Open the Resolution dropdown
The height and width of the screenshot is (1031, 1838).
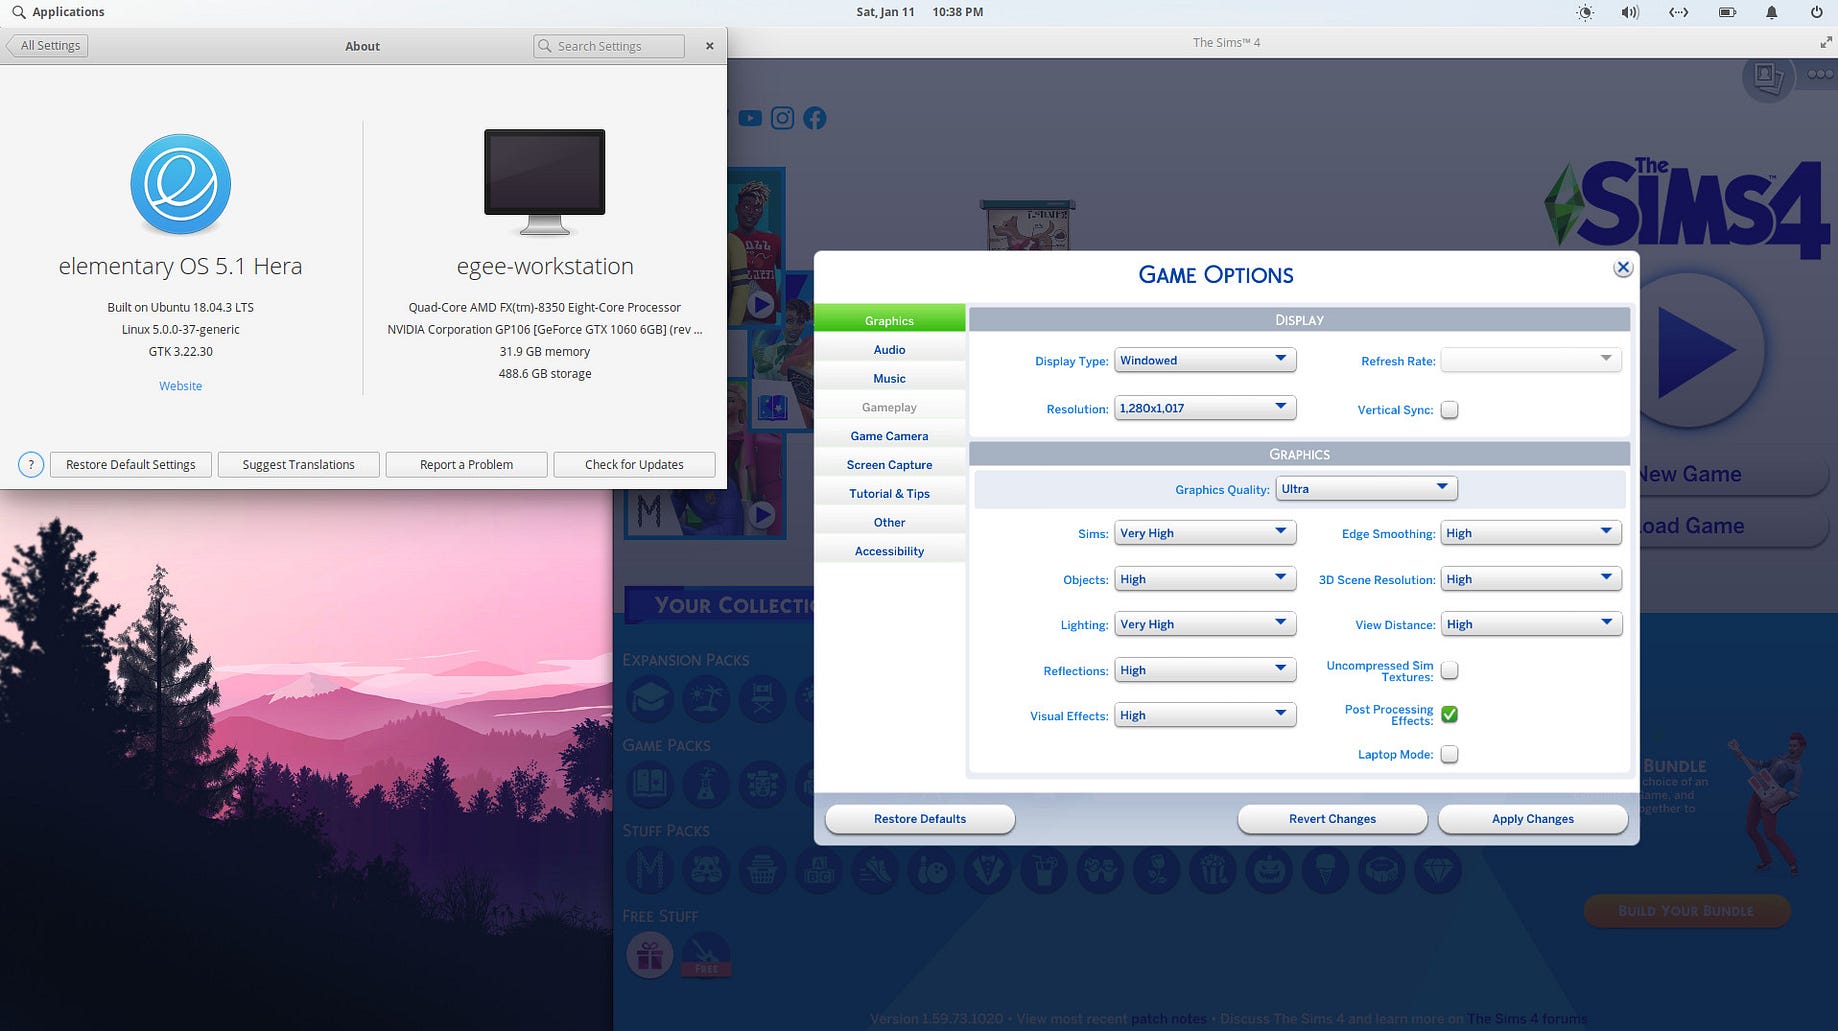pos(1205,408)
